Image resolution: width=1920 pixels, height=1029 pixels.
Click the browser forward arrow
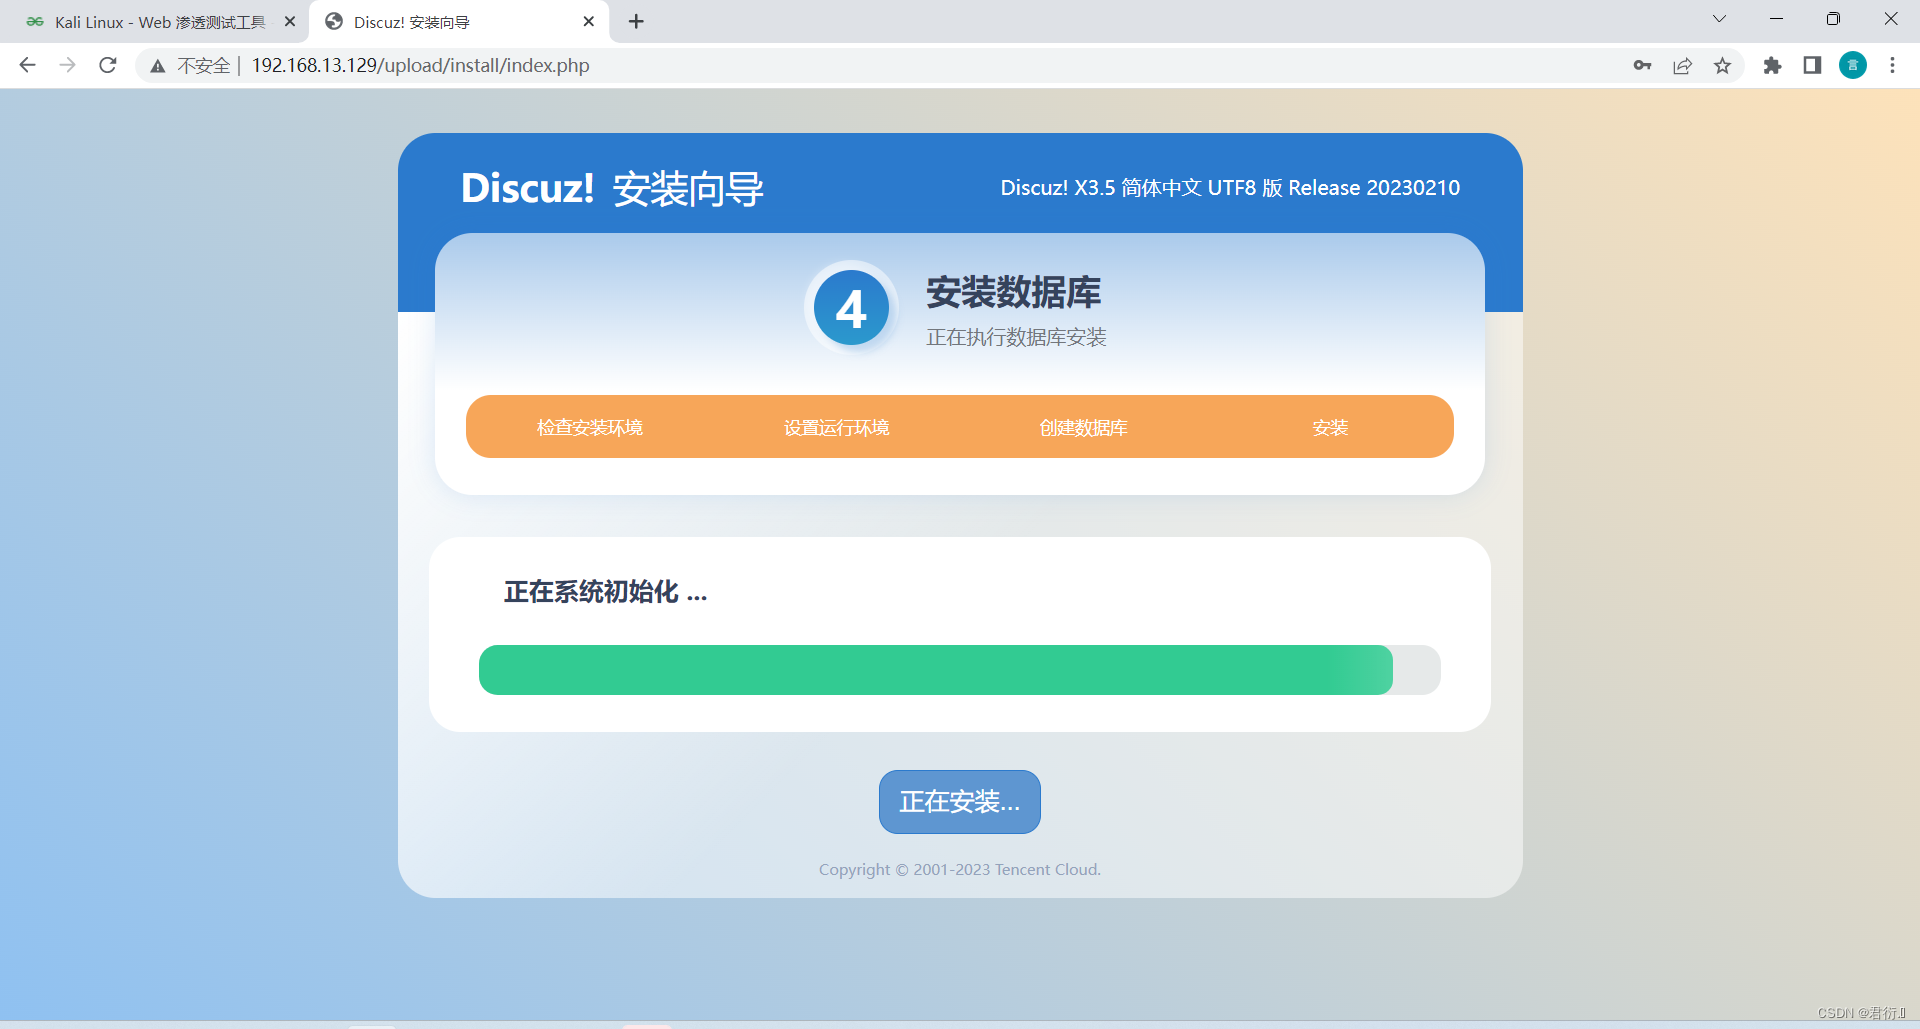67,65
